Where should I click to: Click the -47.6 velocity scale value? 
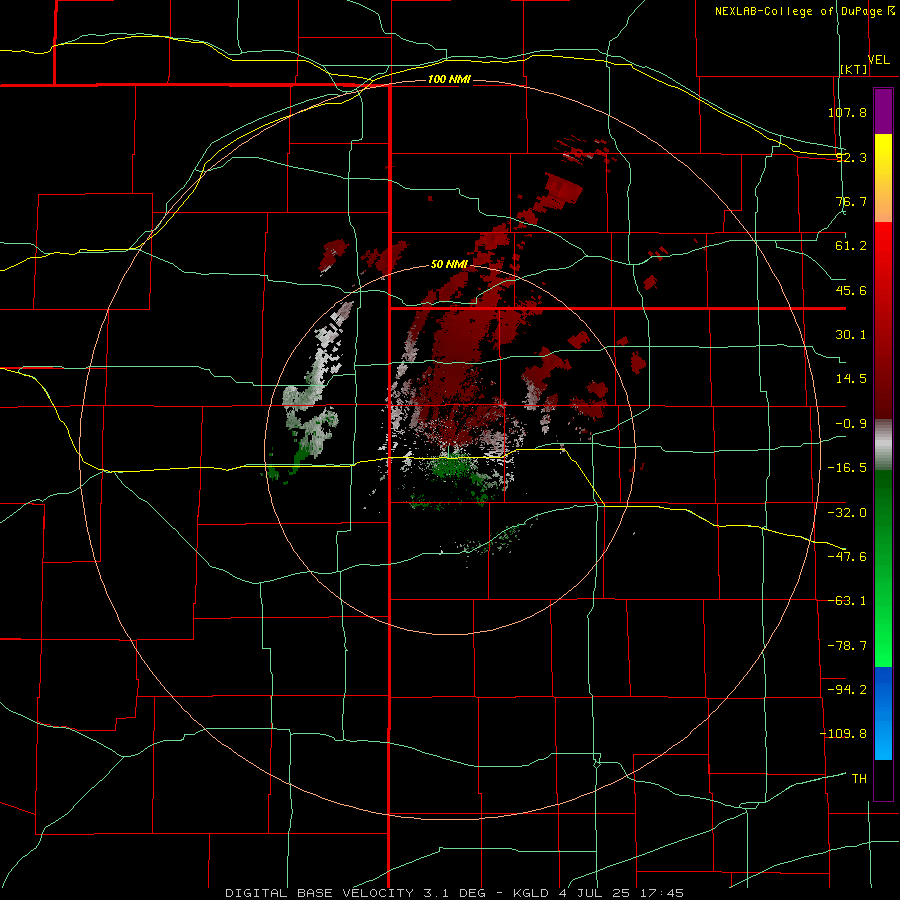point(847,557)
